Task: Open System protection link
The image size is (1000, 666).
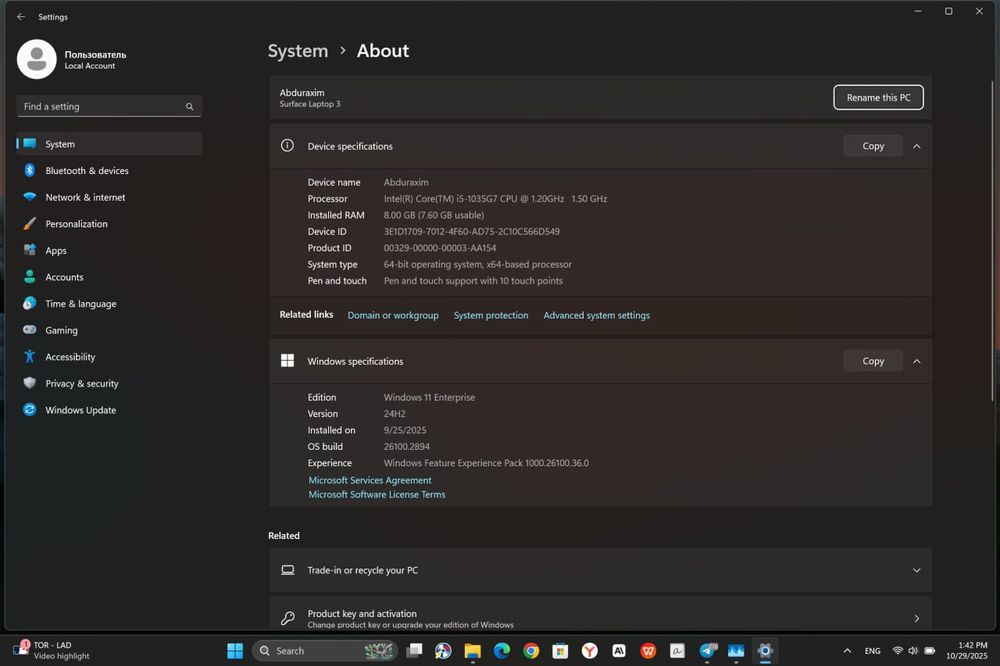Action: pos(491,316)
